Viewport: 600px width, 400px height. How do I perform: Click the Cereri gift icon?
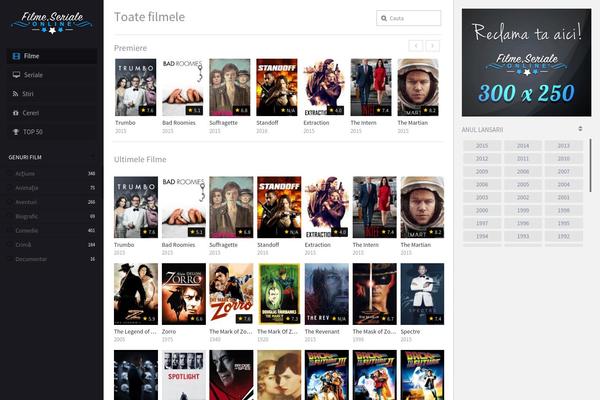tap(15, 113)
